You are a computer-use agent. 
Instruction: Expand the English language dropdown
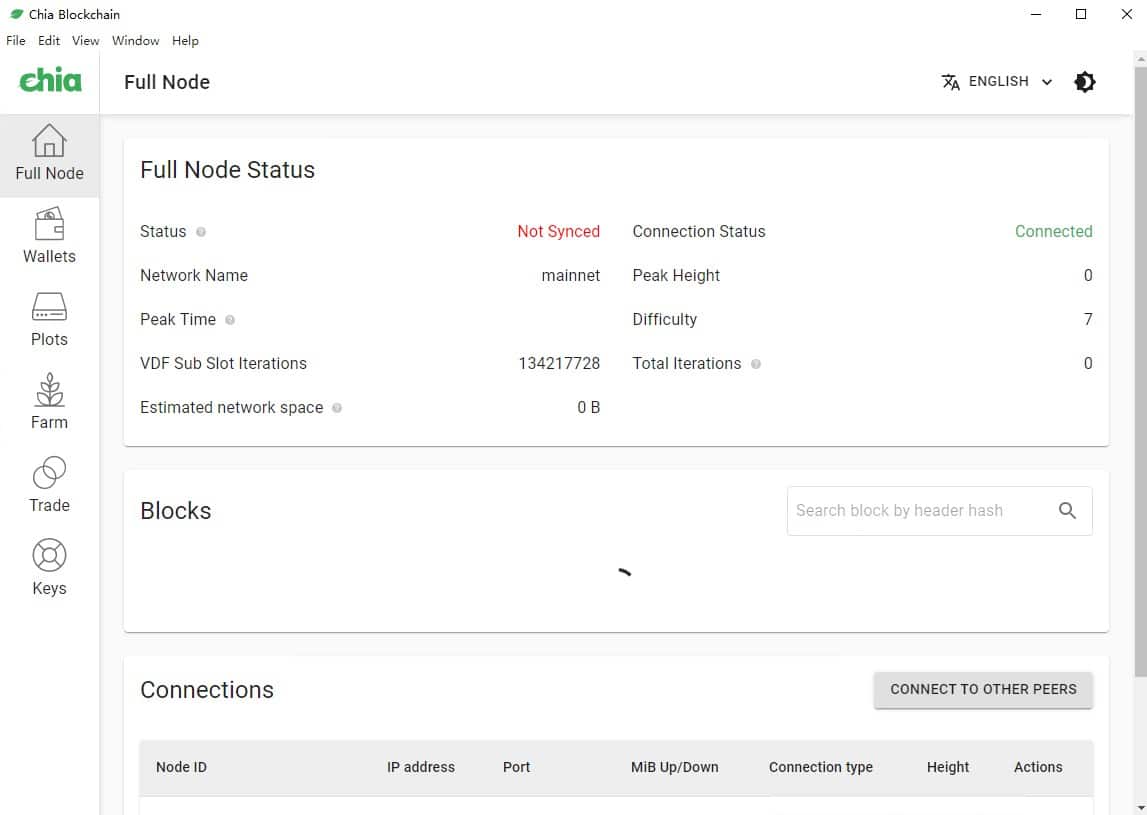(x=997, y=82)
